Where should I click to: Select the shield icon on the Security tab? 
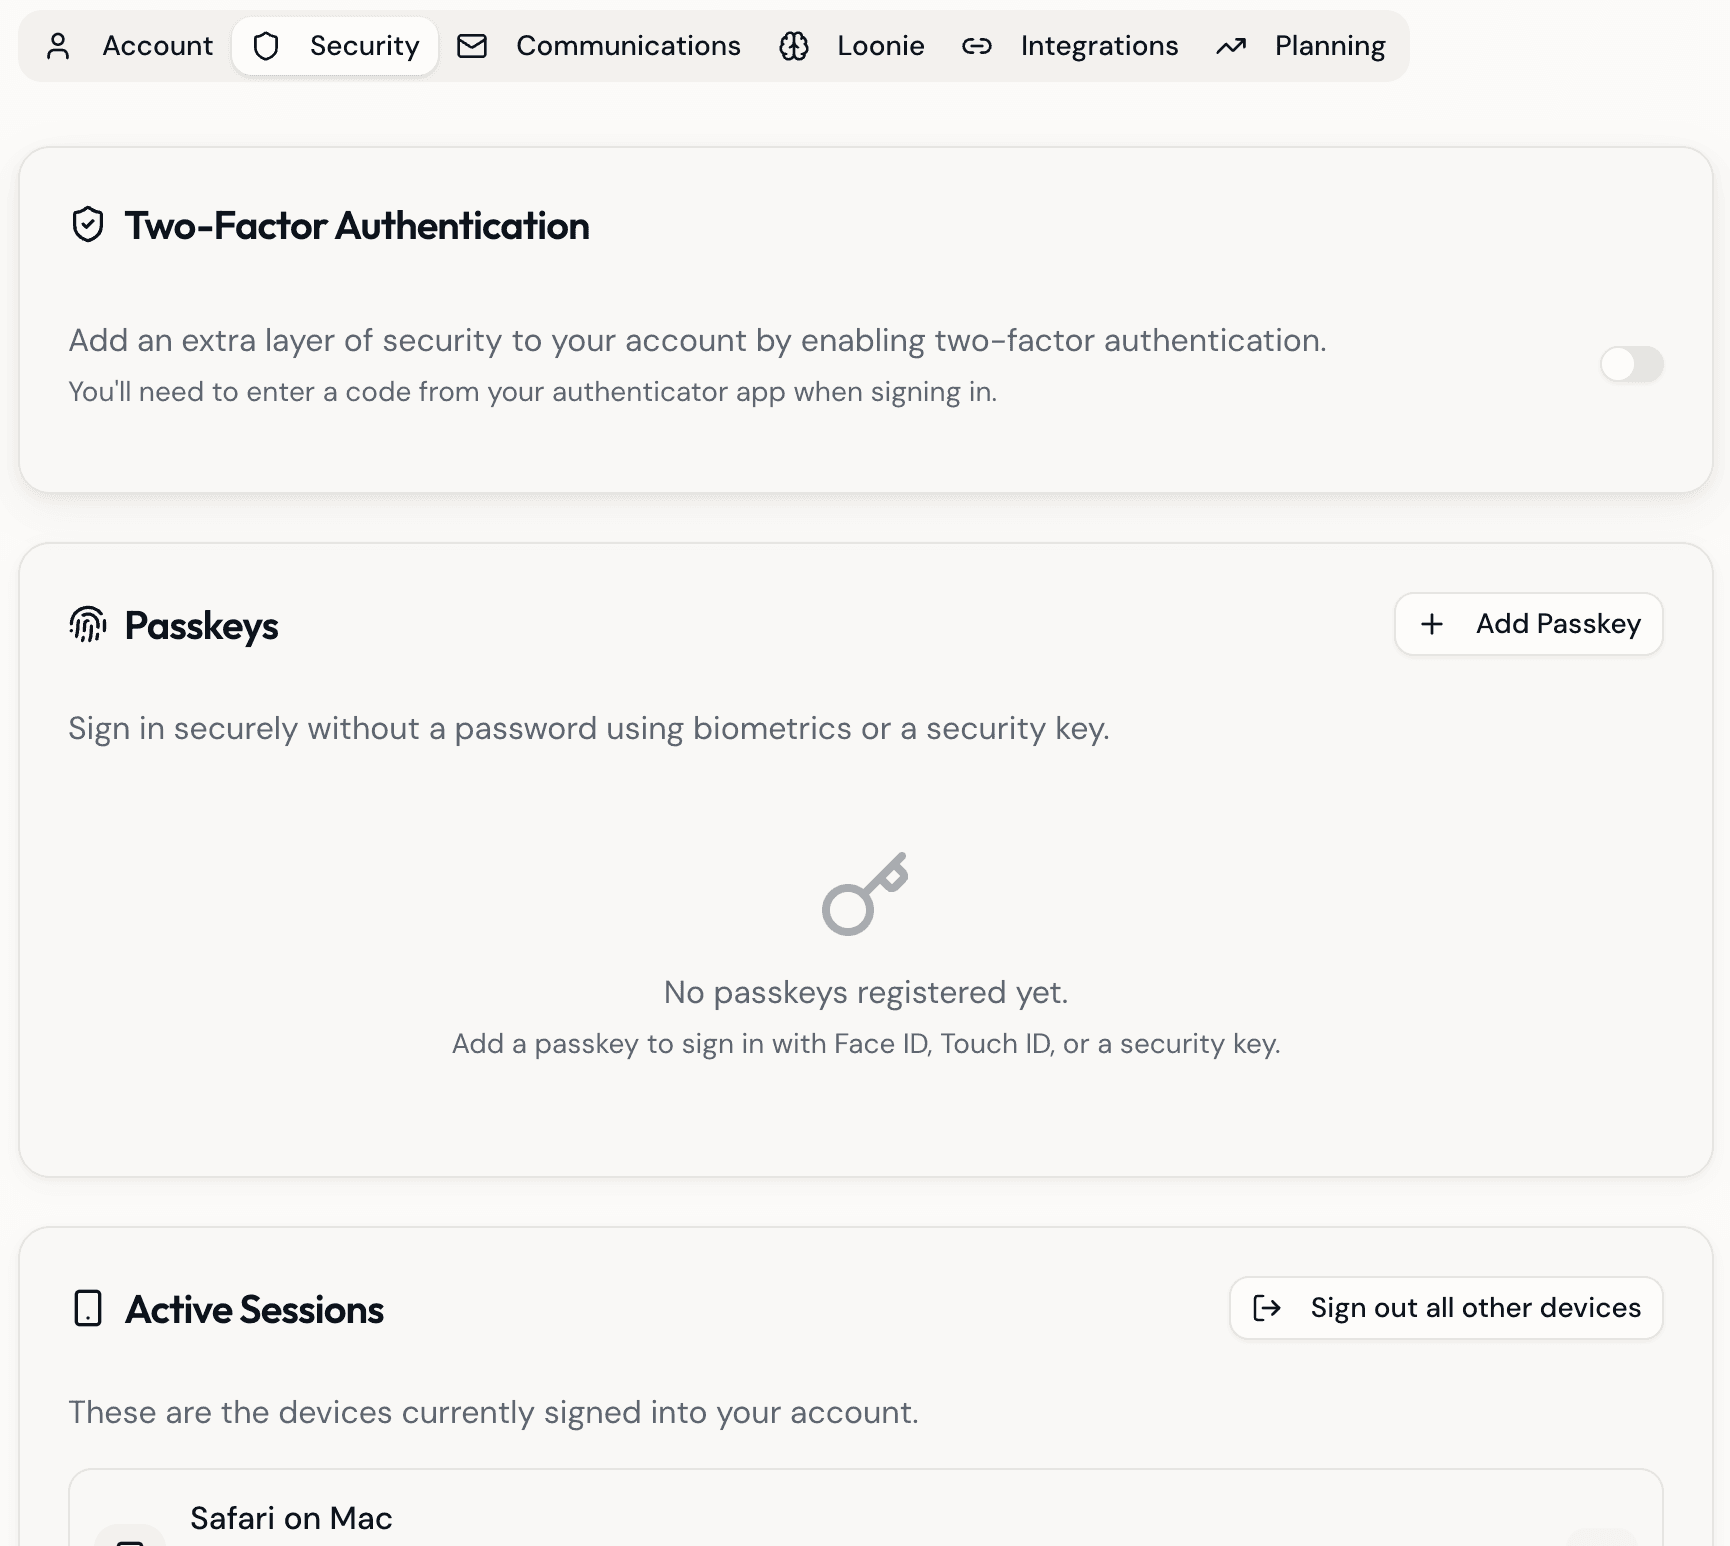coord(265,45)
